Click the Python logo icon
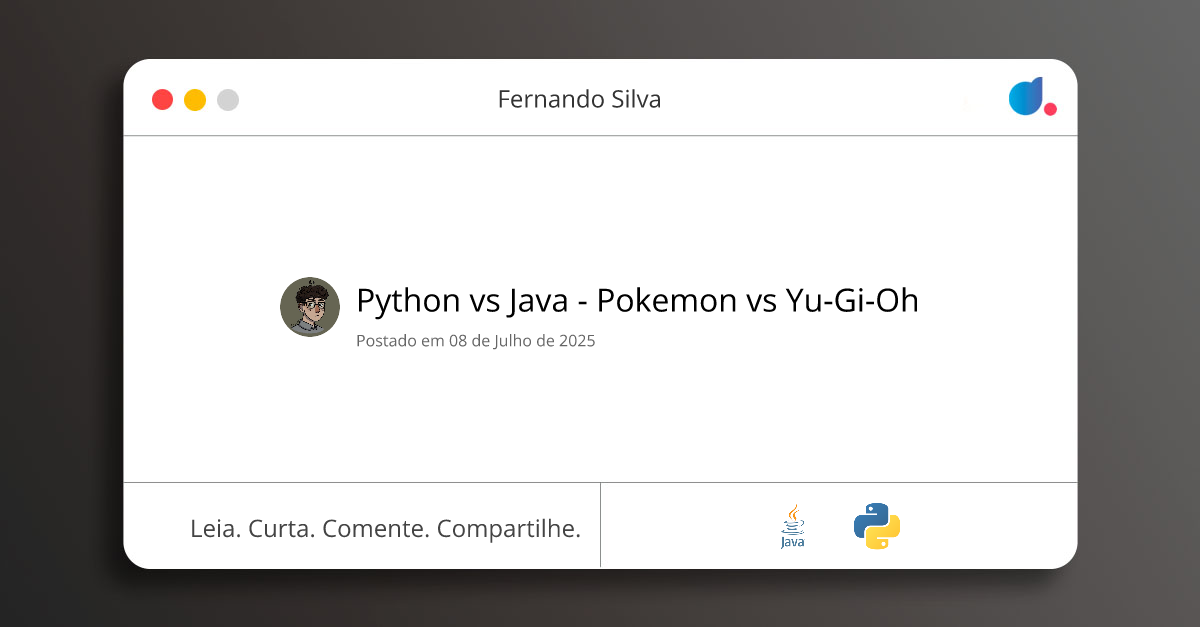Image resolution: width=1200 pixels, height=628 pixels. (x=876, y=524)
